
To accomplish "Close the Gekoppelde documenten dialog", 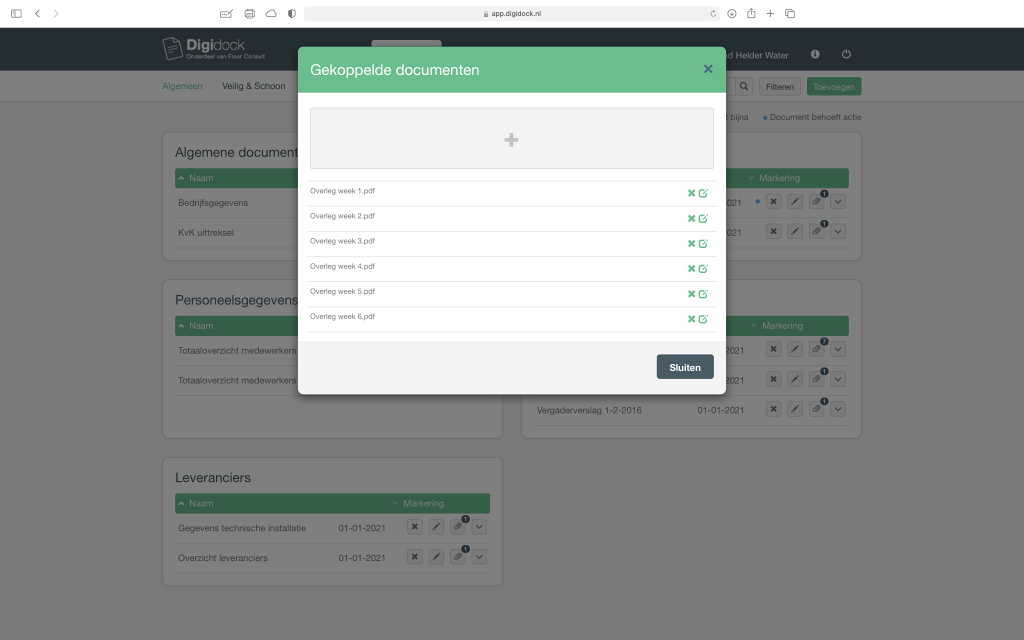I will tap(708, 69).
